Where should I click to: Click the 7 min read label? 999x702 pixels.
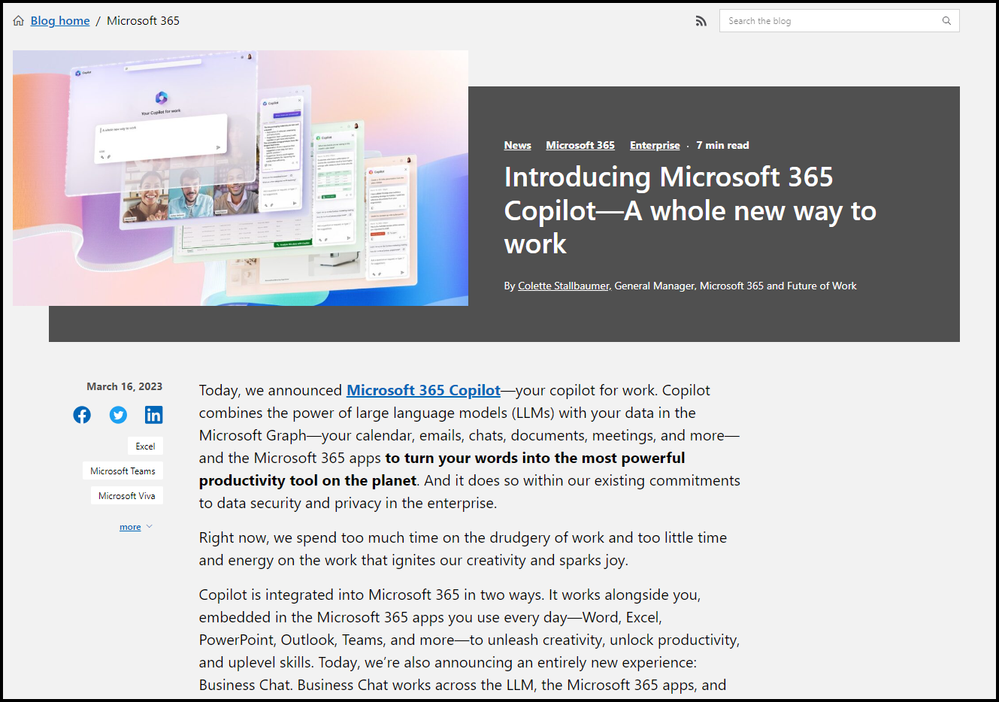(x=722, y=145)
